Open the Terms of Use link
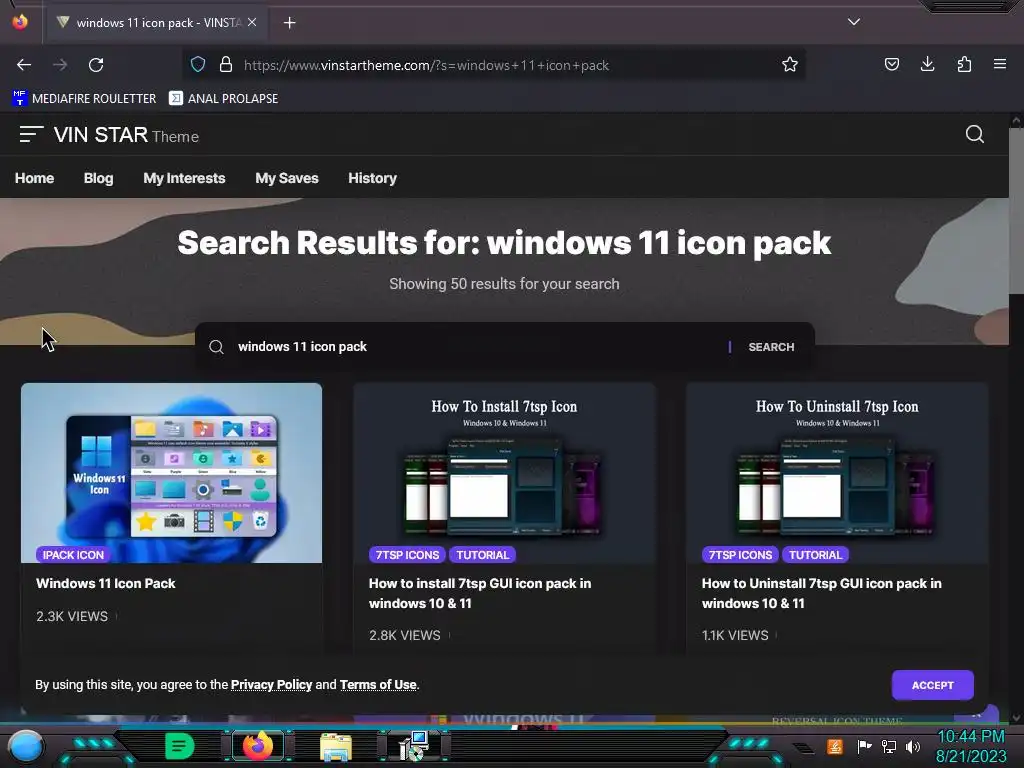This screenshot has height=768, width=1024. point(378,685)
